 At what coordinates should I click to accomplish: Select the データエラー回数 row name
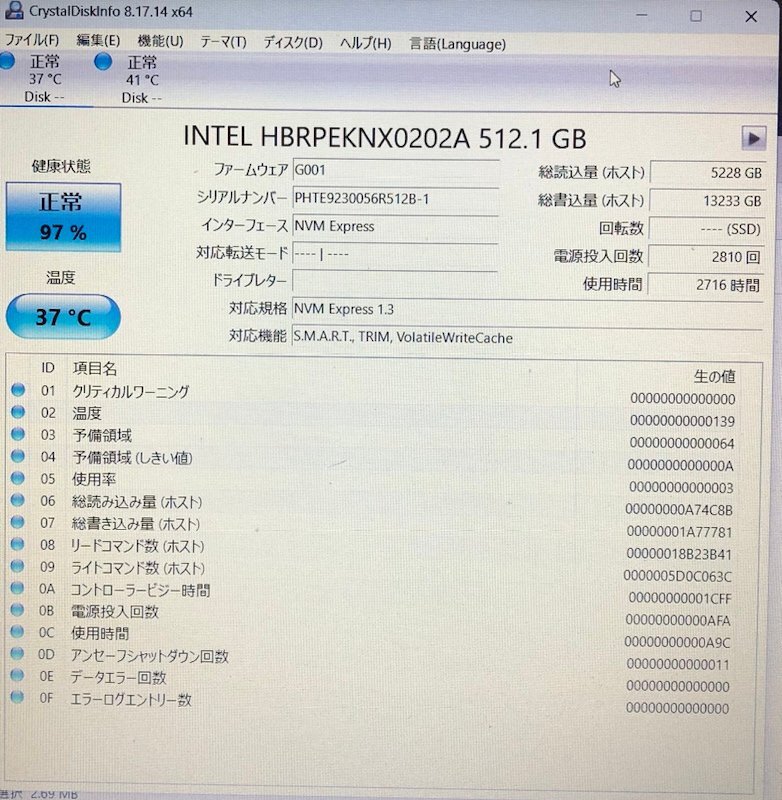pos(118,678)
